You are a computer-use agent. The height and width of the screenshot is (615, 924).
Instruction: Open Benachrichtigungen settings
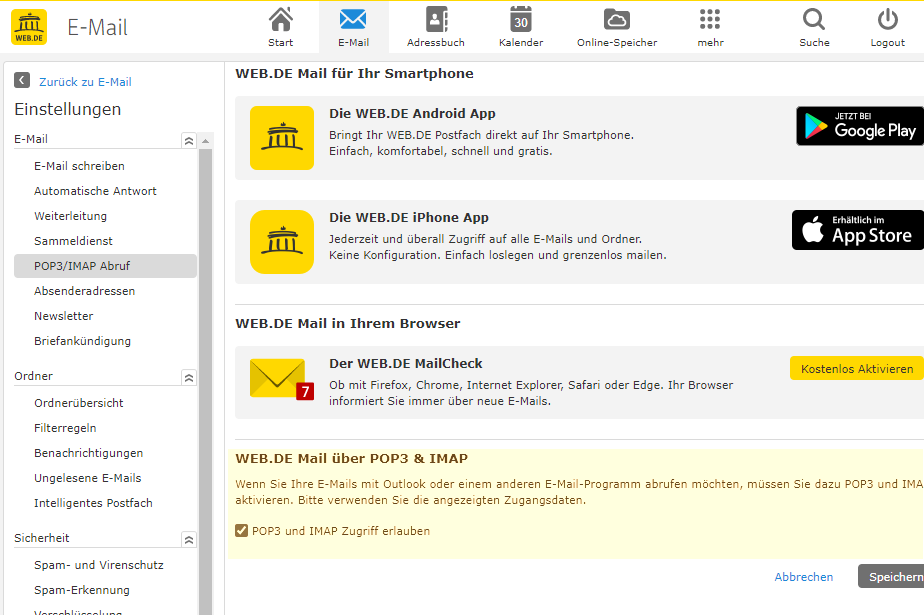pyautogui.click(x=89, y=453)
